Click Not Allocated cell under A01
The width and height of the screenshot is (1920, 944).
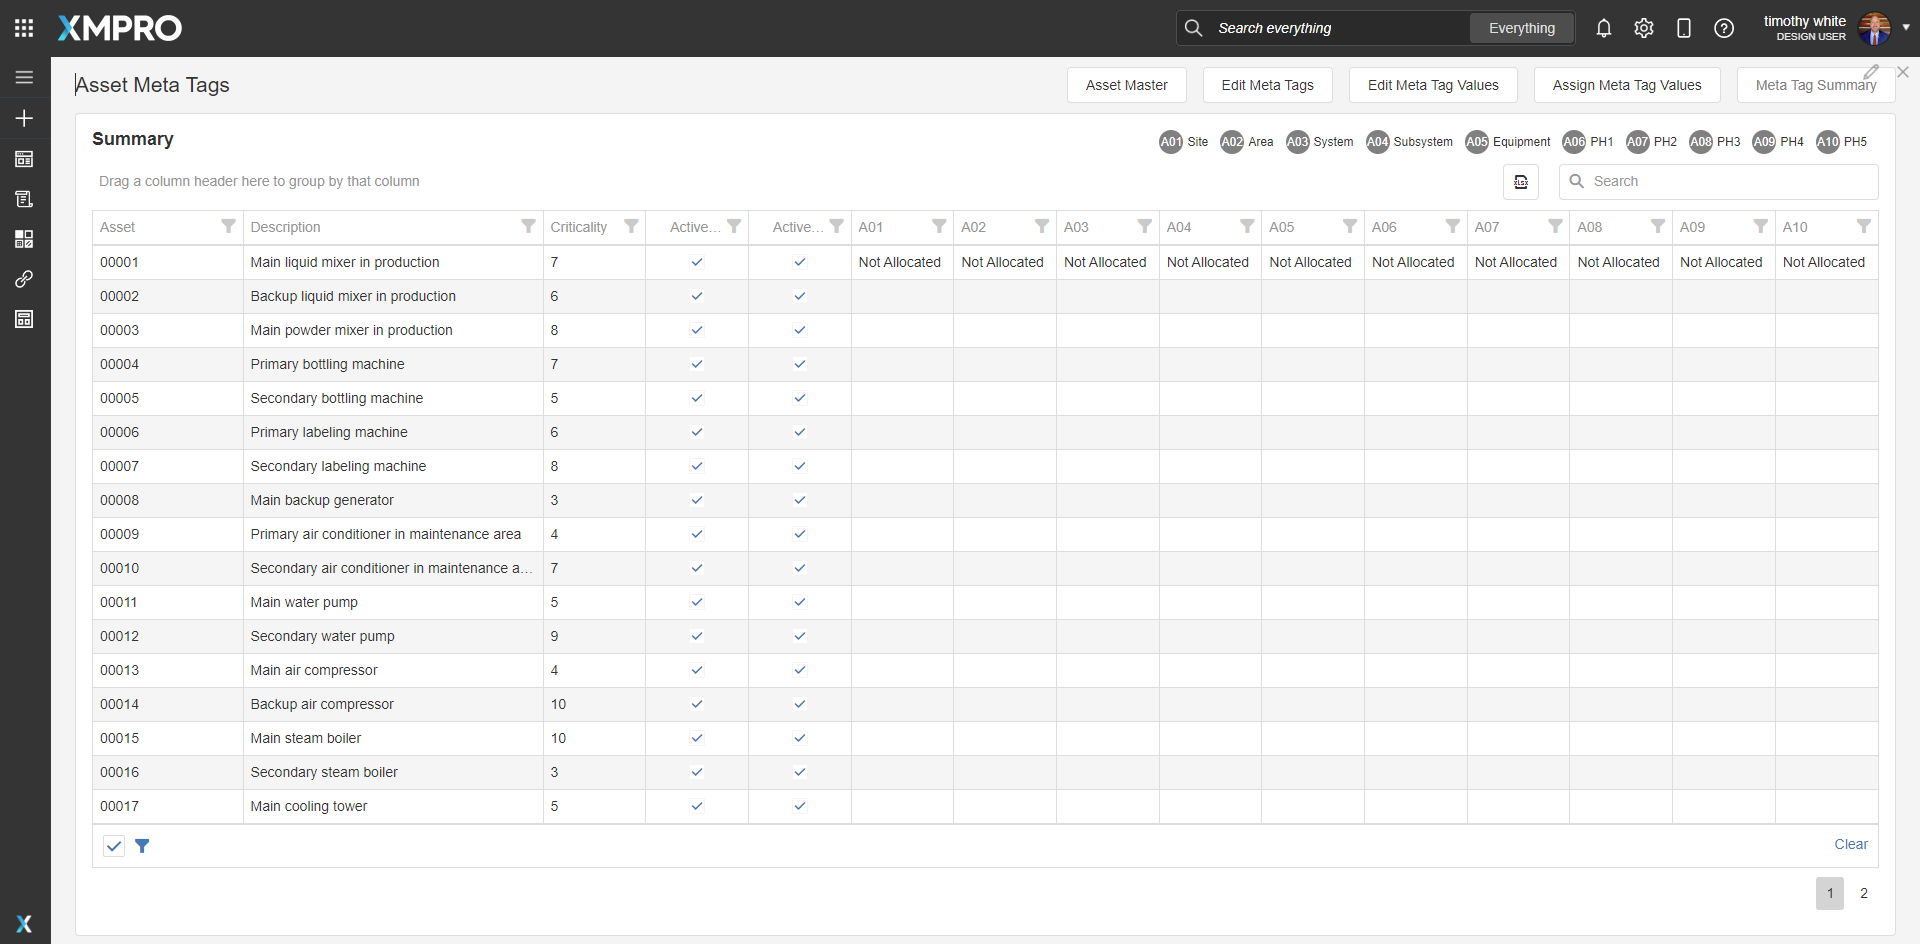click(900, 262)
